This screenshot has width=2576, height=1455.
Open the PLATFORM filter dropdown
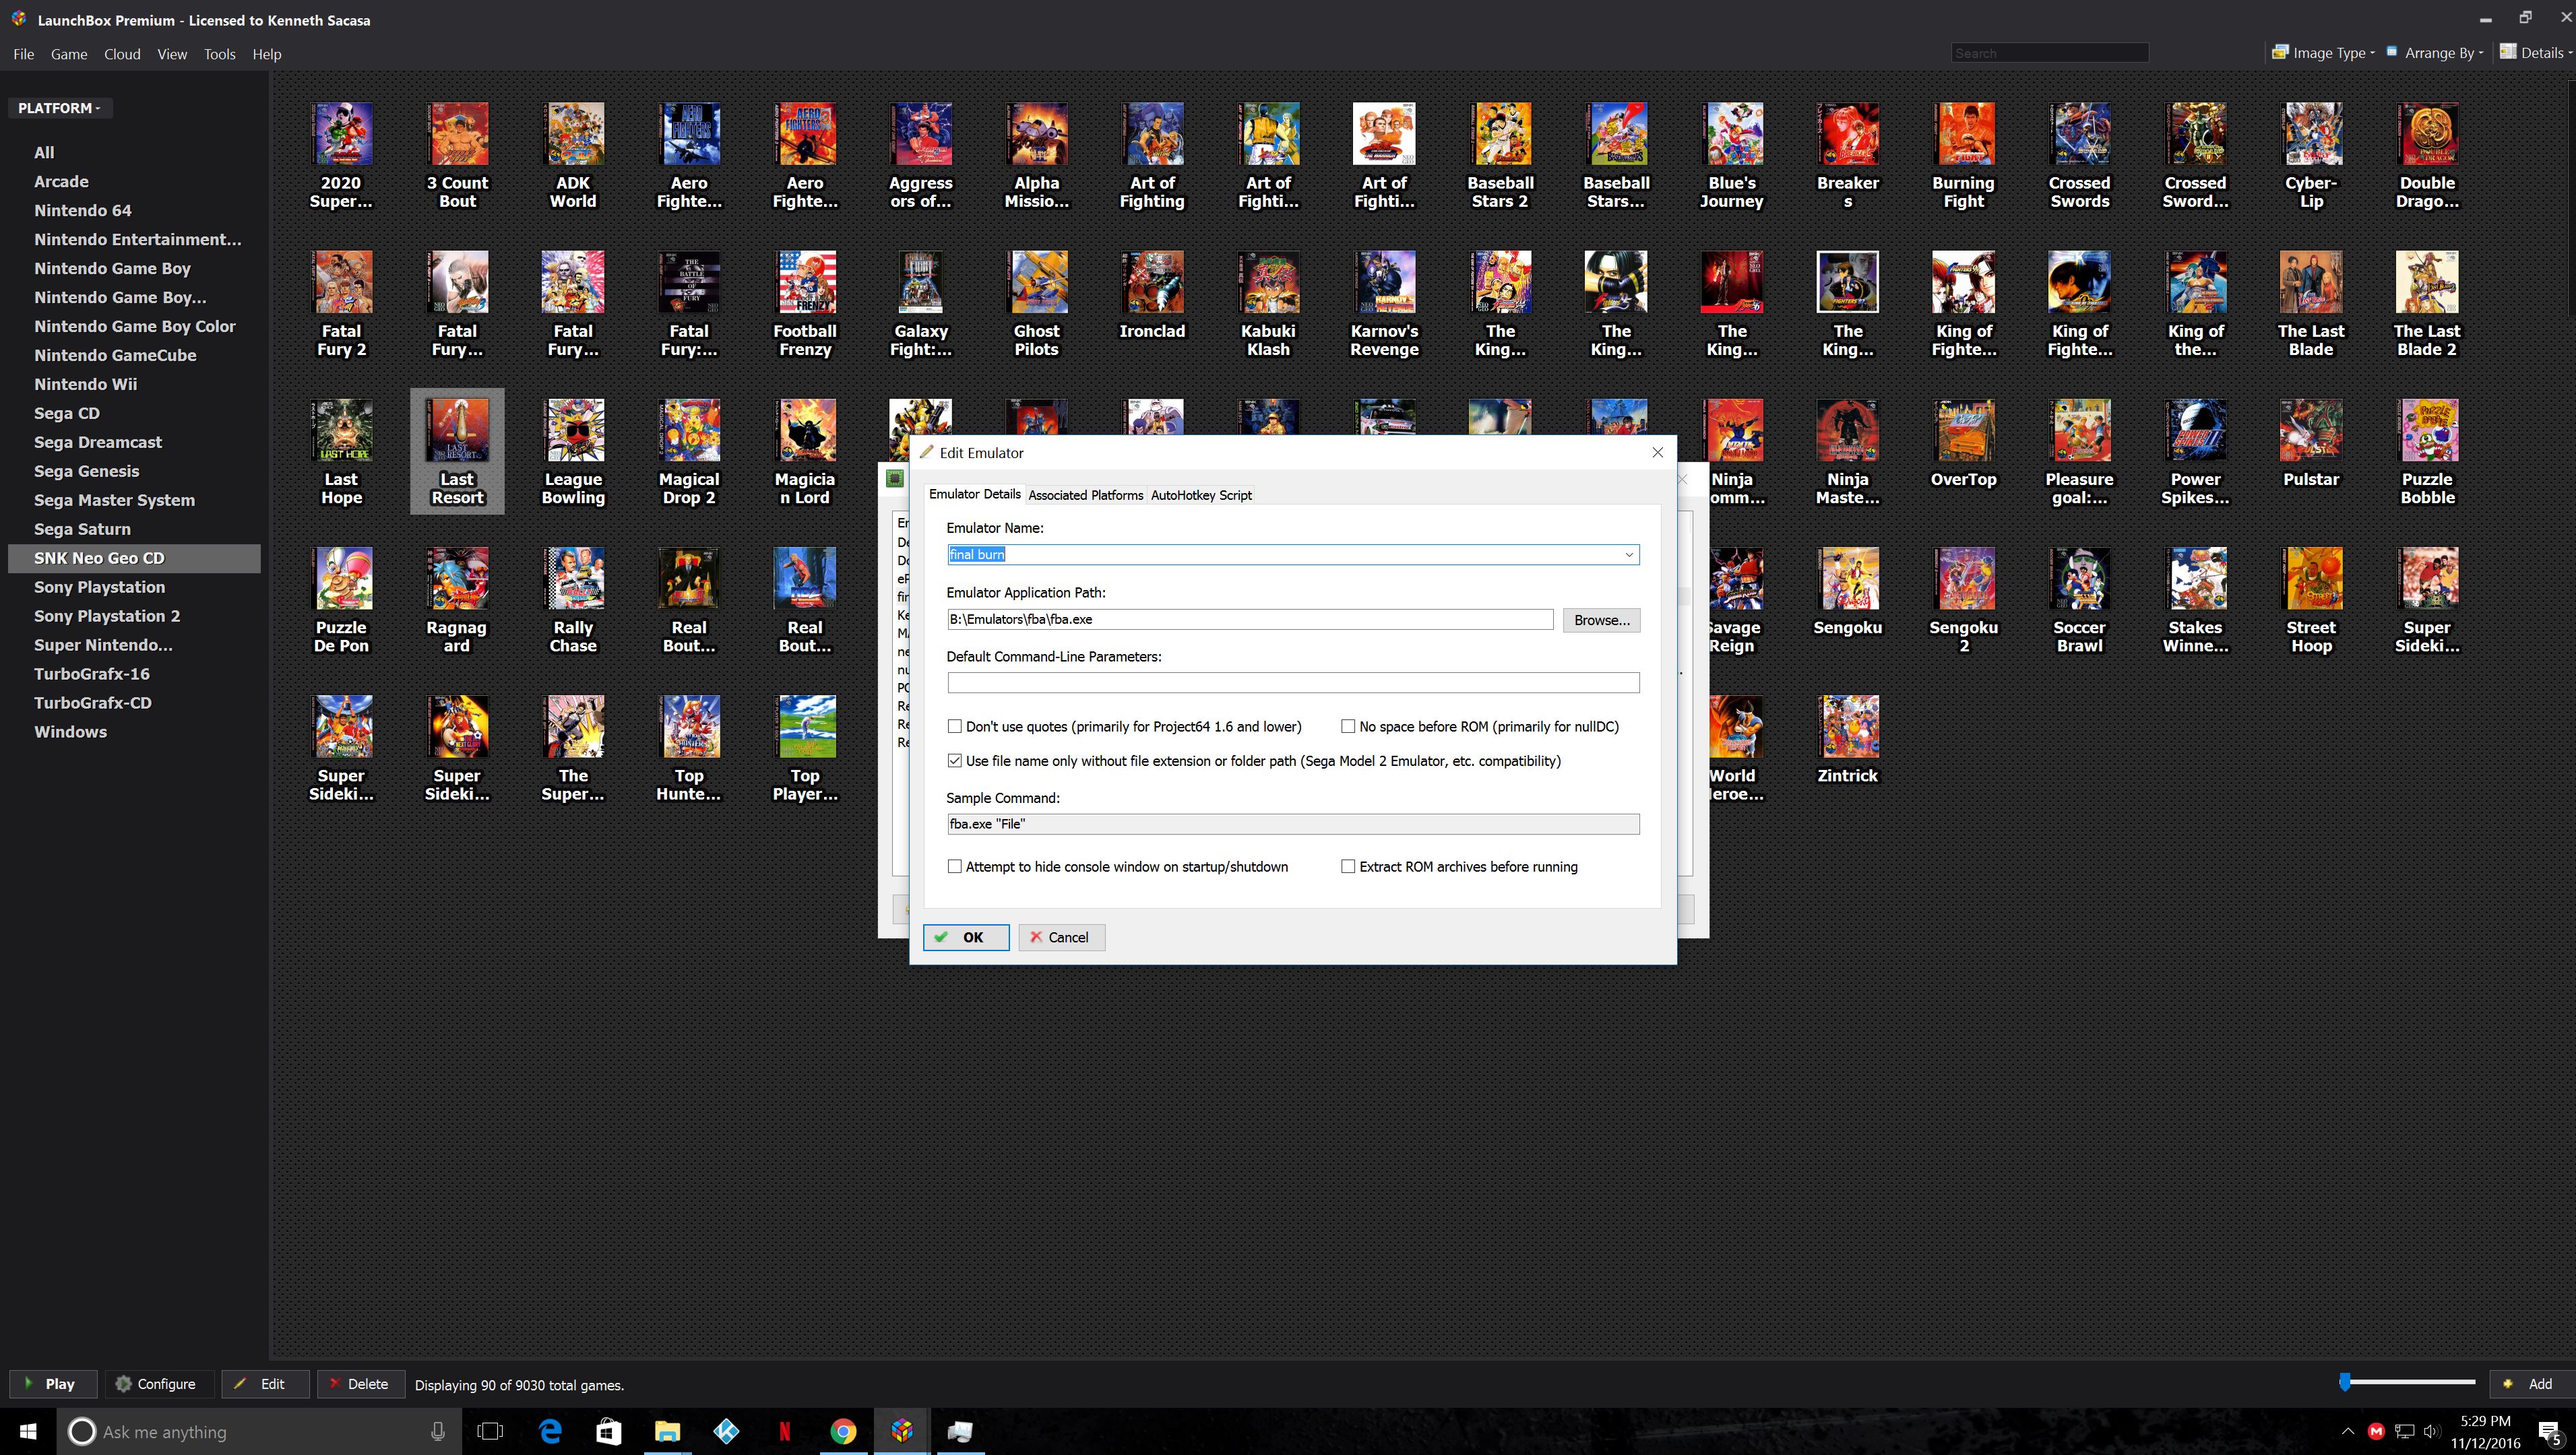pos(60,108)
